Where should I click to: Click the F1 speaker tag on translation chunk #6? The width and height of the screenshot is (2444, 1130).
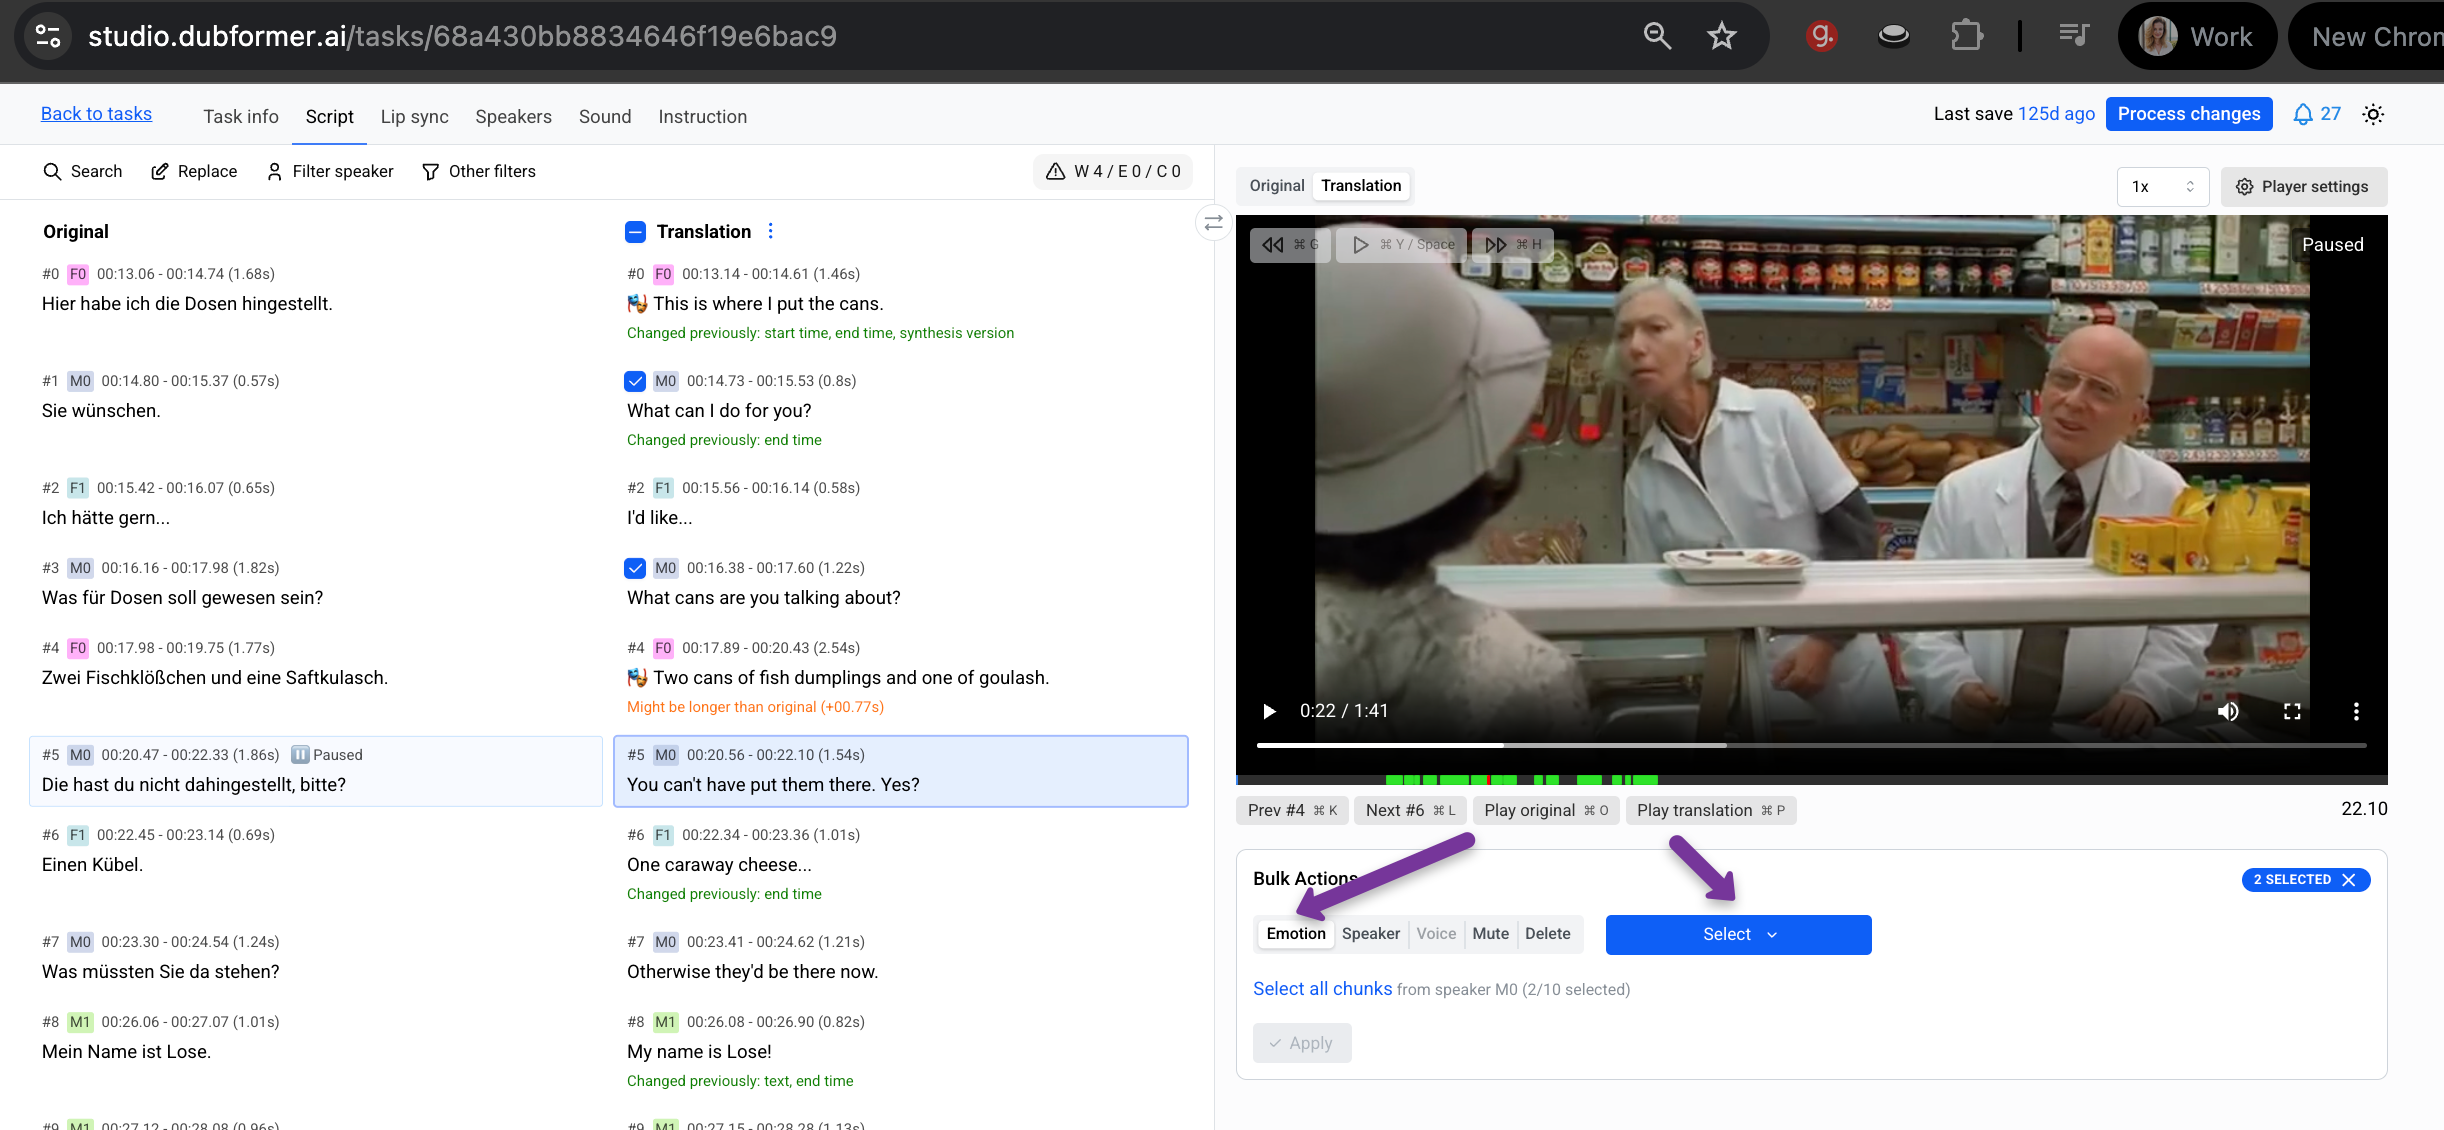[x=663, y=835]
